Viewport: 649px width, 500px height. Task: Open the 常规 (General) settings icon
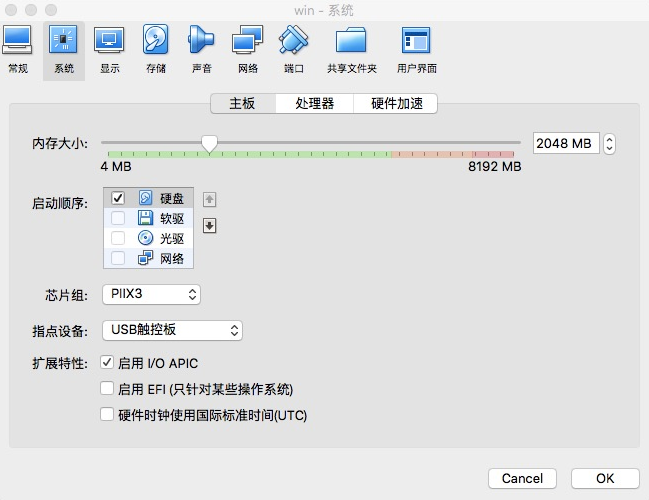point(17,50)
